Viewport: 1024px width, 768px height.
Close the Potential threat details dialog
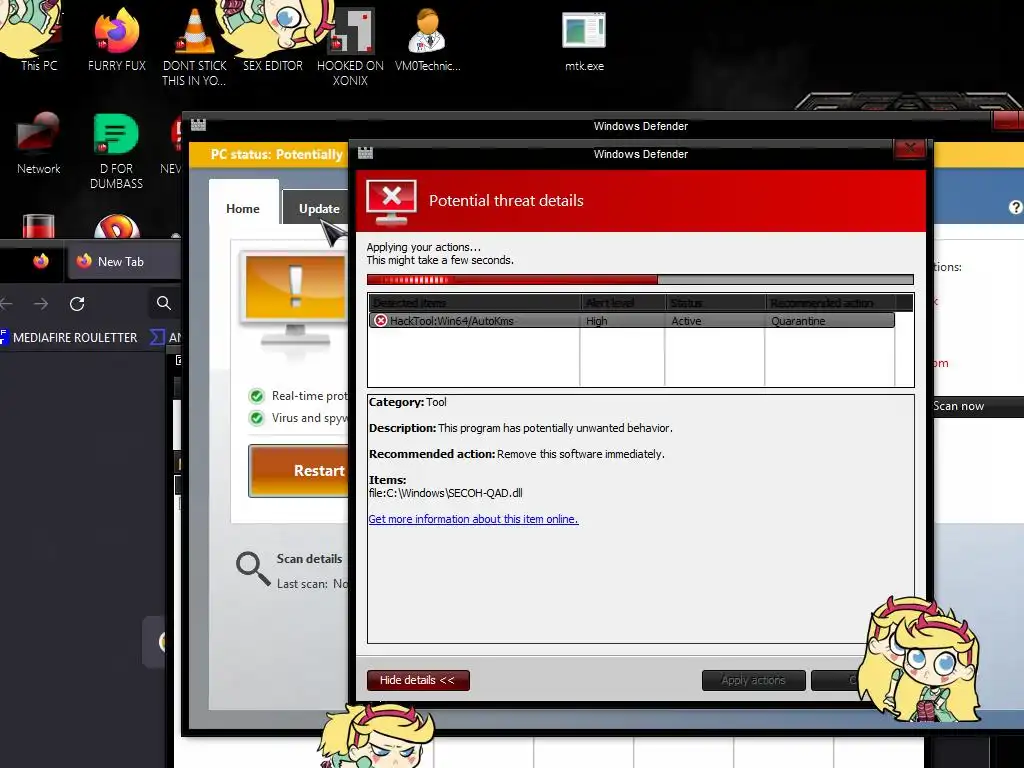pos(910,148)
